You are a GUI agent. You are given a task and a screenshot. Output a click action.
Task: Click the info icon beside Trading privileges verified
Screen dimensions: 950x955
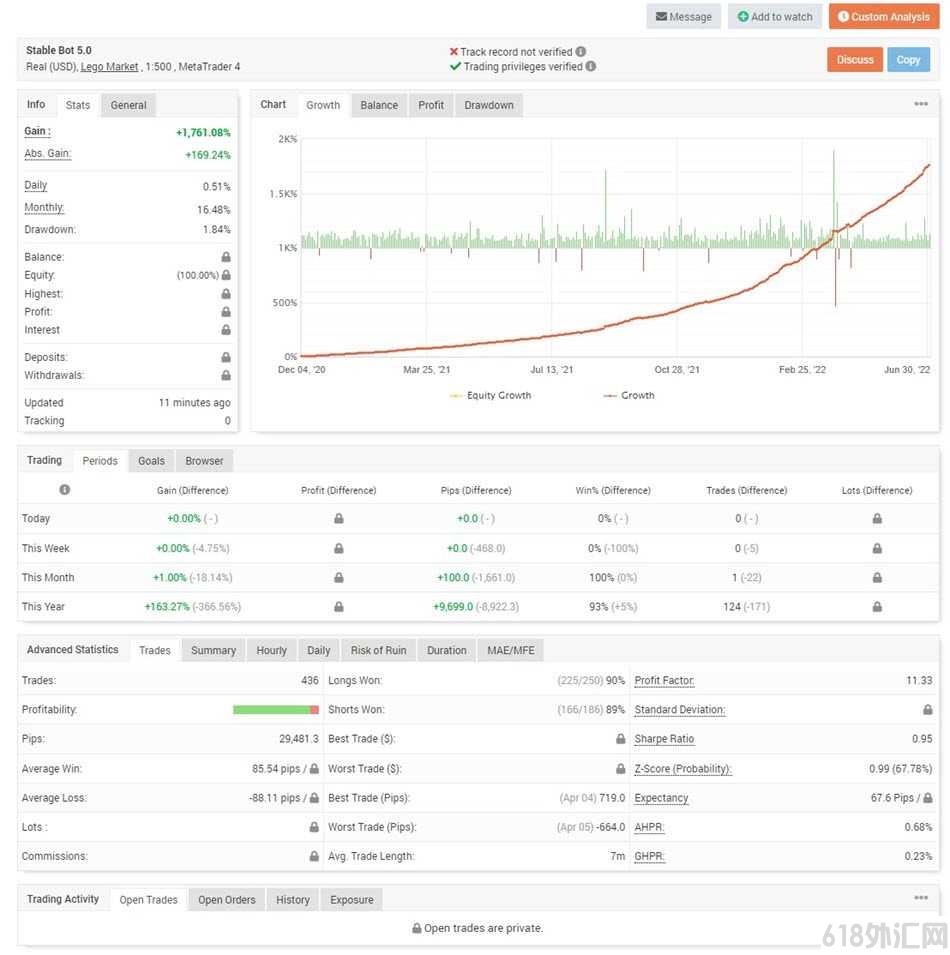pos(591,66)
